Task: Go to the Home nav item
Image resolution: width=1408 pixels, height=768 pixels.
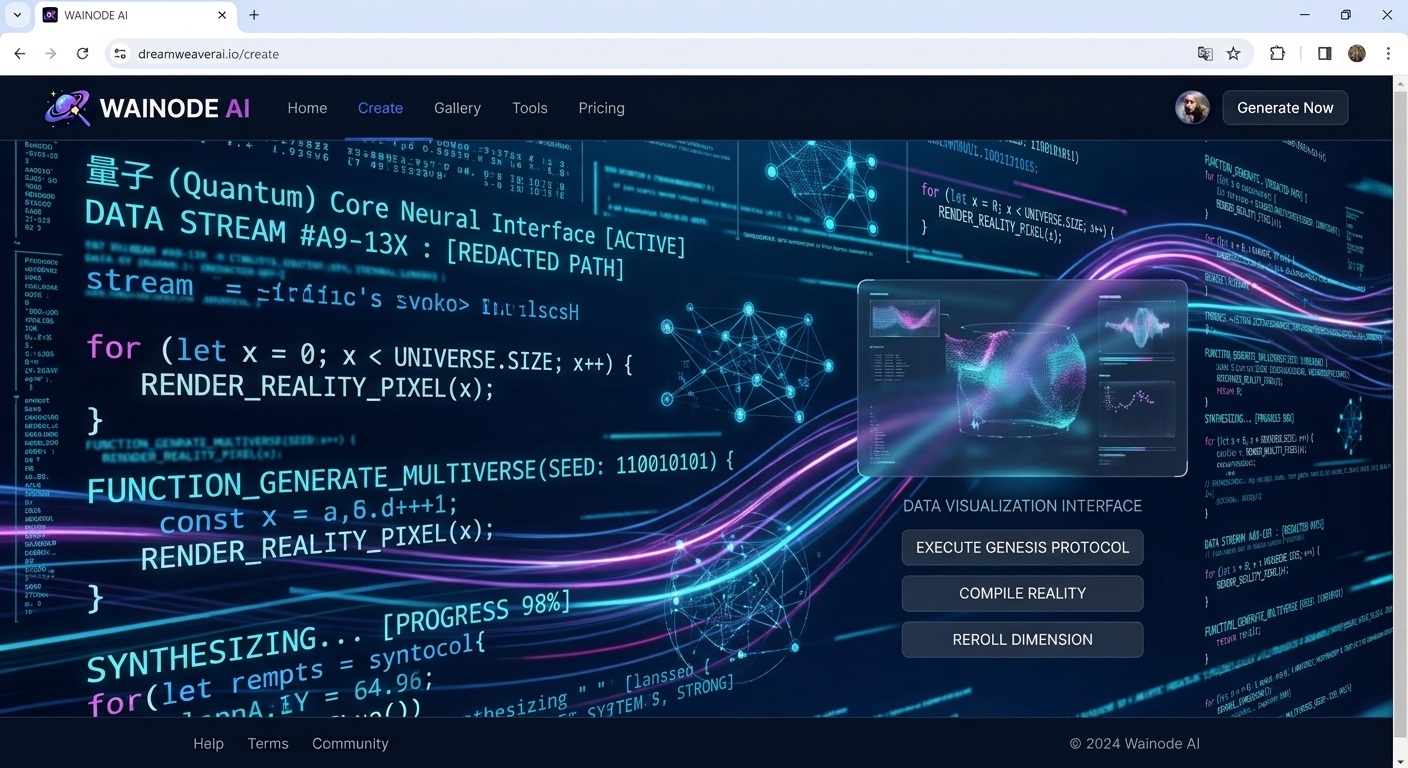Action: tap(307, 108)
